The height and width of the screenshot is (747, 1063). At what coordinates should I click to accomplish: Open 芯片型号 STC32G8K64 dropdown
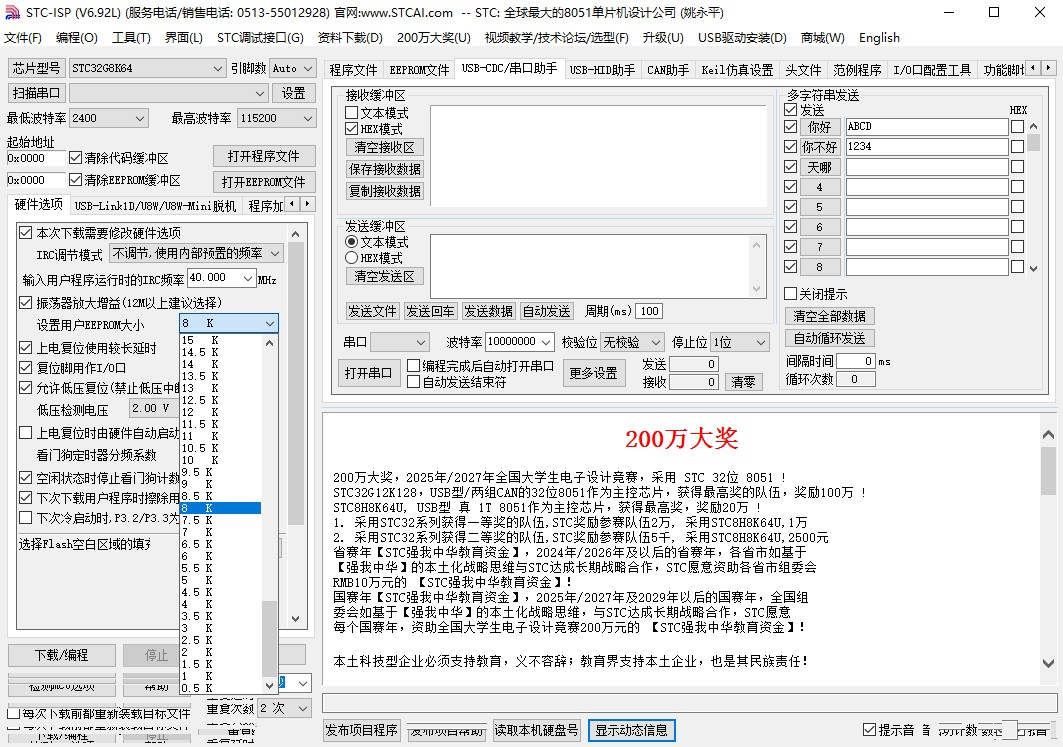pyautogui.click(x=147, y=68)
